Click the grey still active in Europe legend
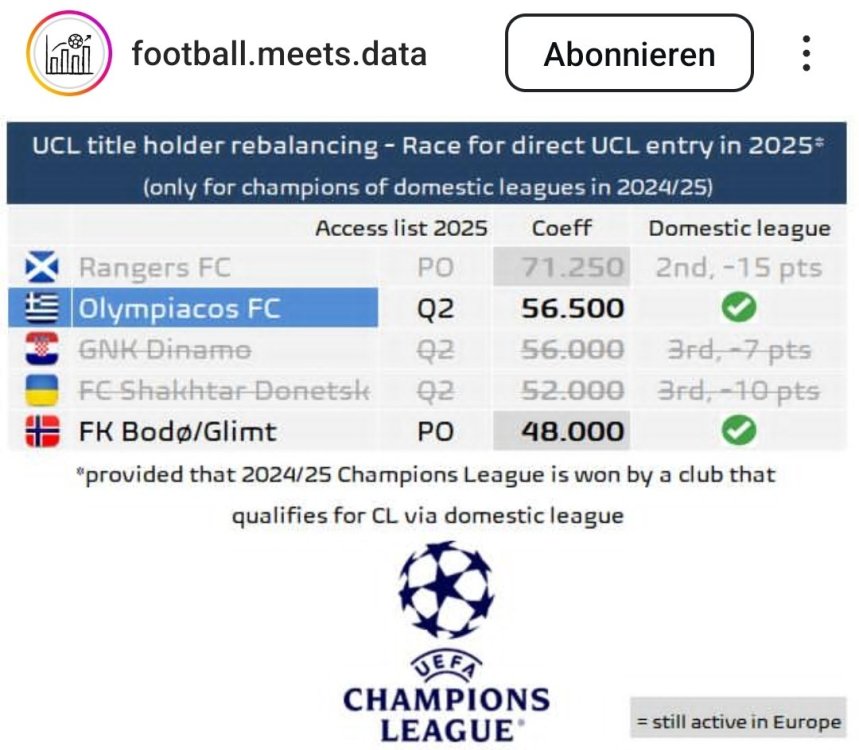This screenshot has width=859, height=750. (738, 720)
